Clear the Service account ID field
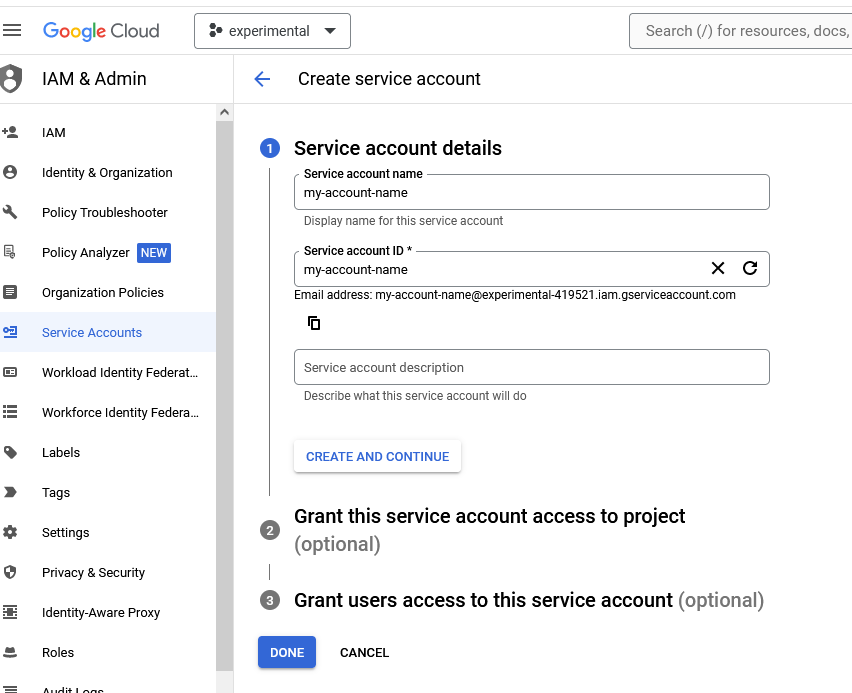 (x=717, y=268)
